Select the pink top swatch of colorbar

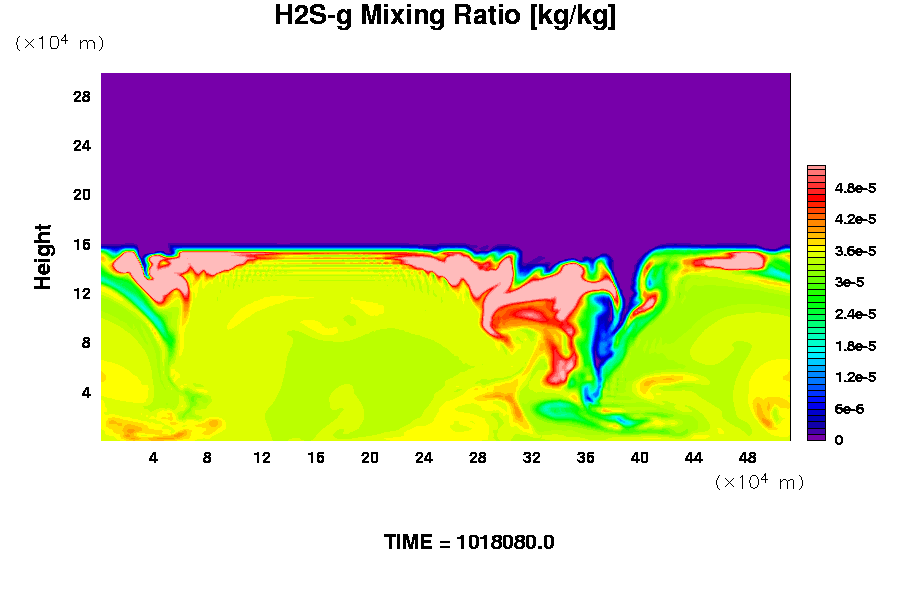[x=816, y=172]
